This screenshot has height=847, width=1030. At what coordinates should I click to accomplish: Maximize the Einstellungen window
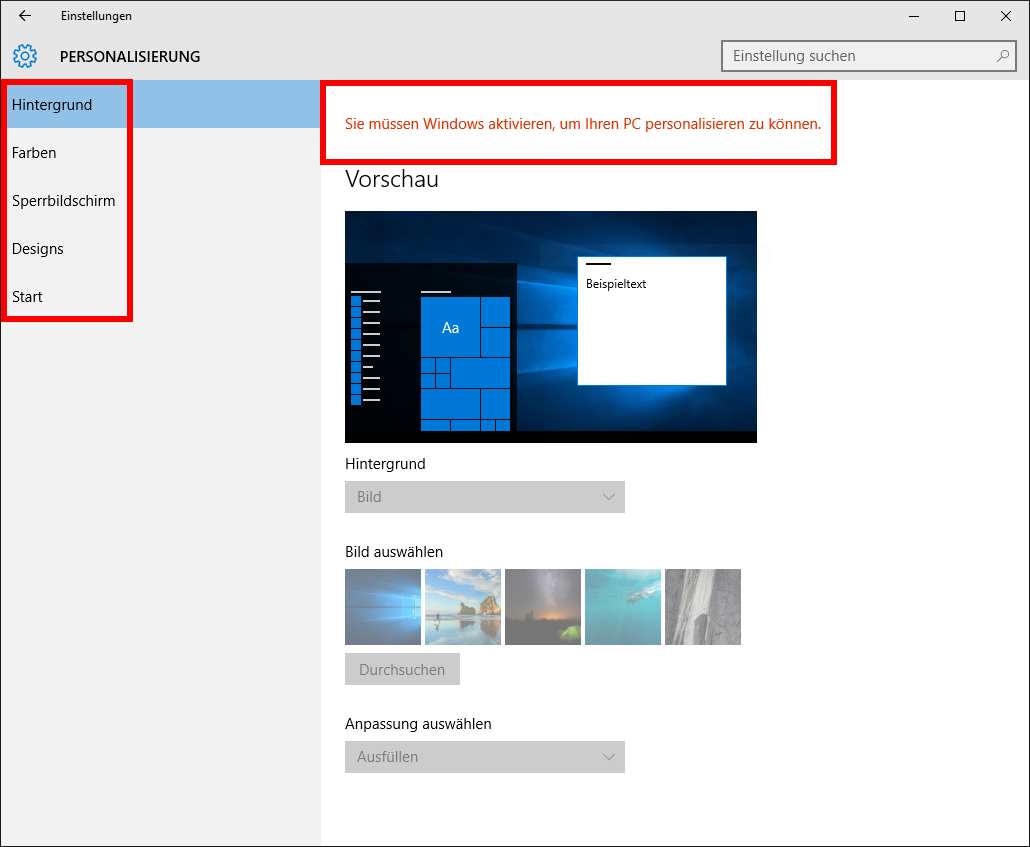[x=960, y=16]
